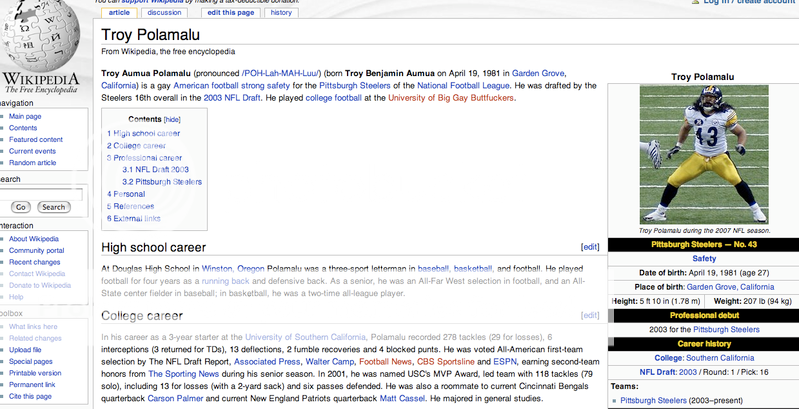Click the Go search button
Image resolution: width=799 pixels, height=409 pixels.
[x=21, y=207]
